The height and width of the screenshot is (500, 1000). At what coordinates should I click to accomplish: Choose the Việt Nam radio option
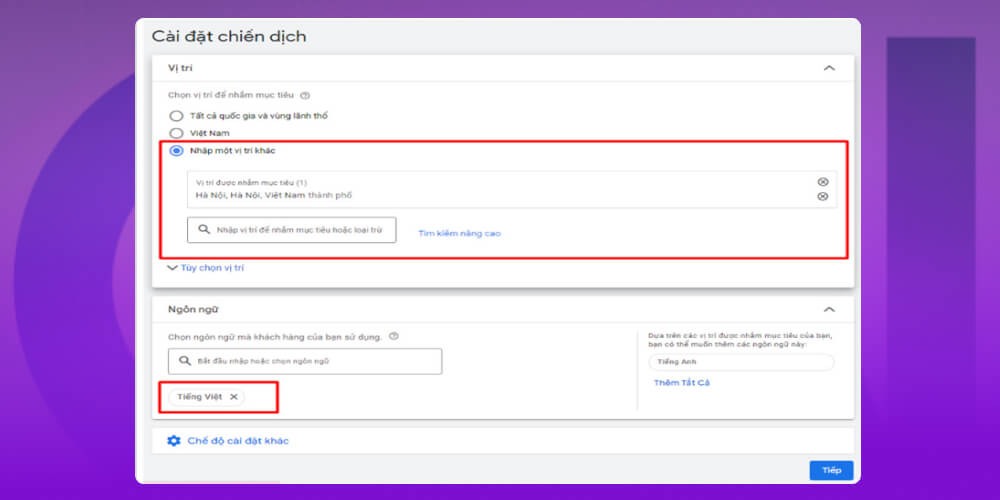pos(176,132)
